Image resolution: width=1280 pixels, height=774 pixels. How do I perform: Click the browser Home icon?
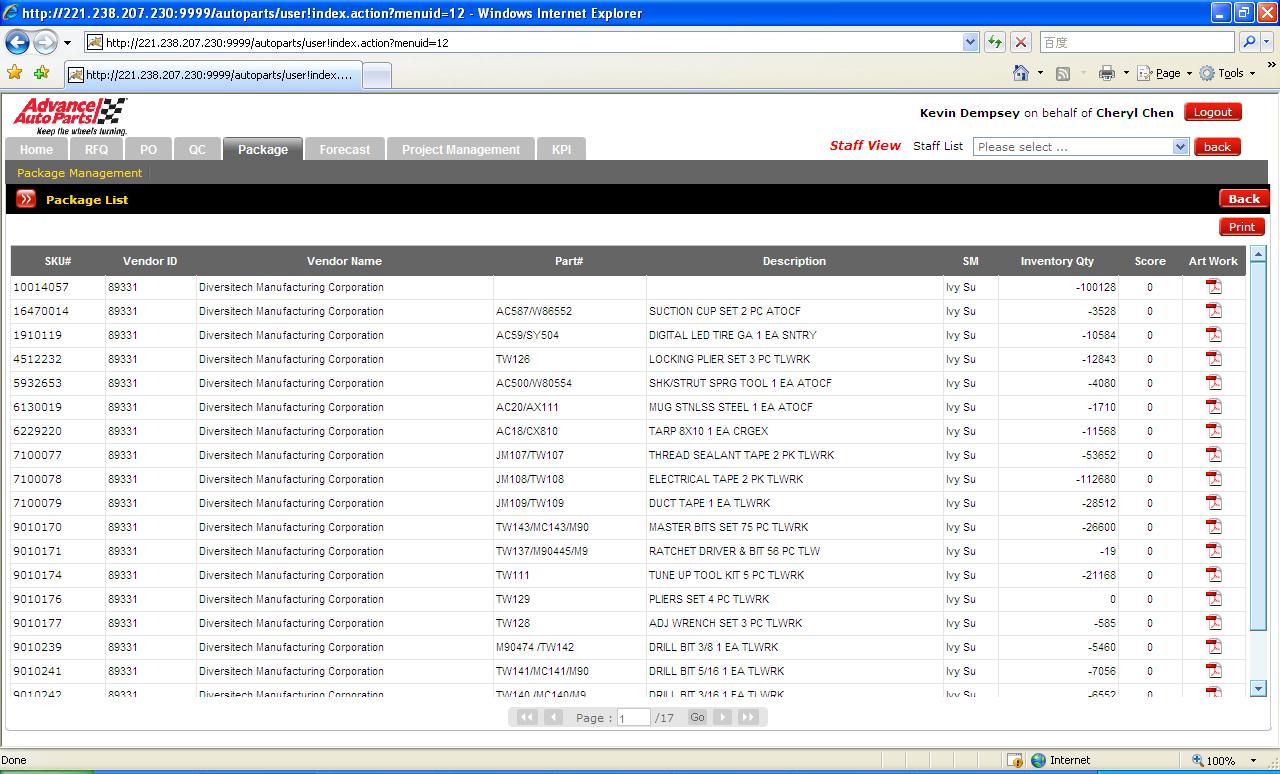(1021, 73)
